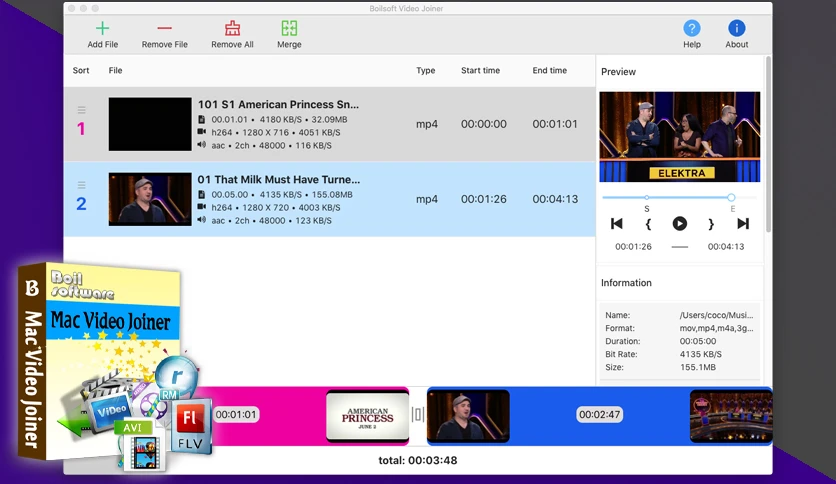Viewport: 836px width, 484px height.
Task: Click the total: 00:03:48 label
Action: 417,461
